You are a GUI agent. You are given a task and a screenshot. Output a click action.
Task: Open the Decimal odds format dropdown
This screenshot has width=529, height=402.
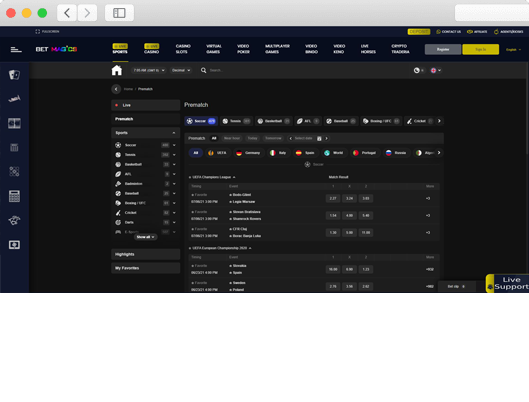[x=181, y=70]
